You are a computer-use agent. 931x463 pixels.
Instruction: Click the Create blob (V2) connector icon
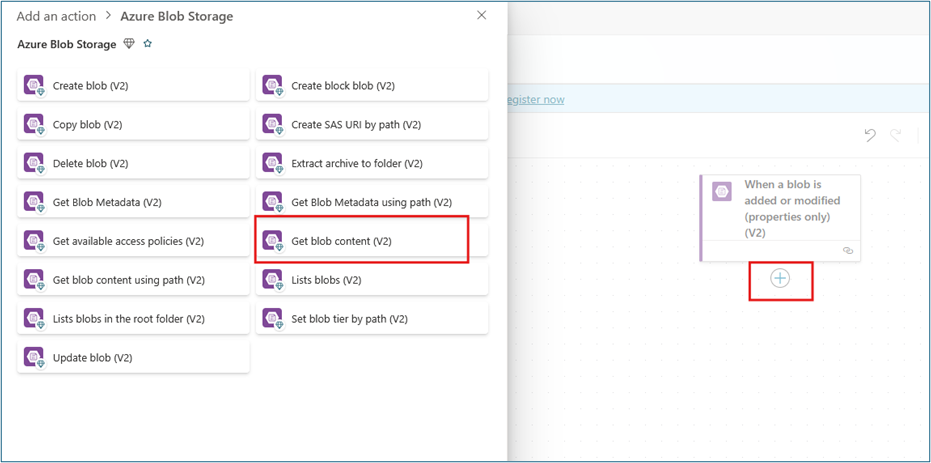pyautogui.click(x=34, y=85)
